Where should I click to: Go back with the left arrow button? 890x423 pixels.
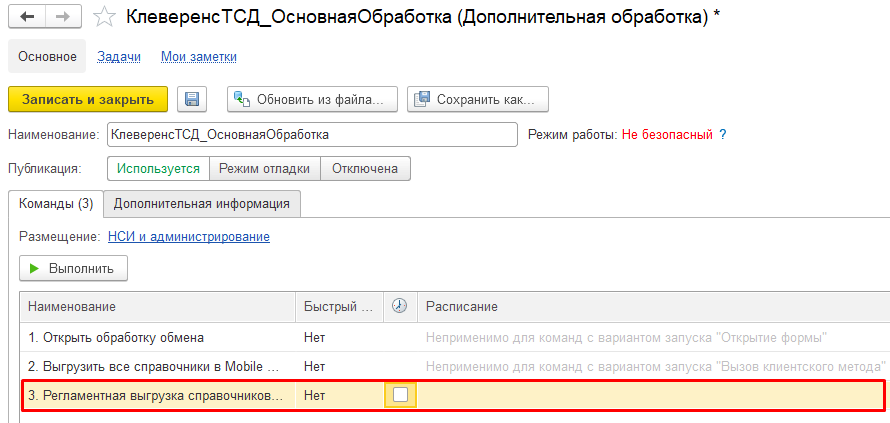pos(27,16)
